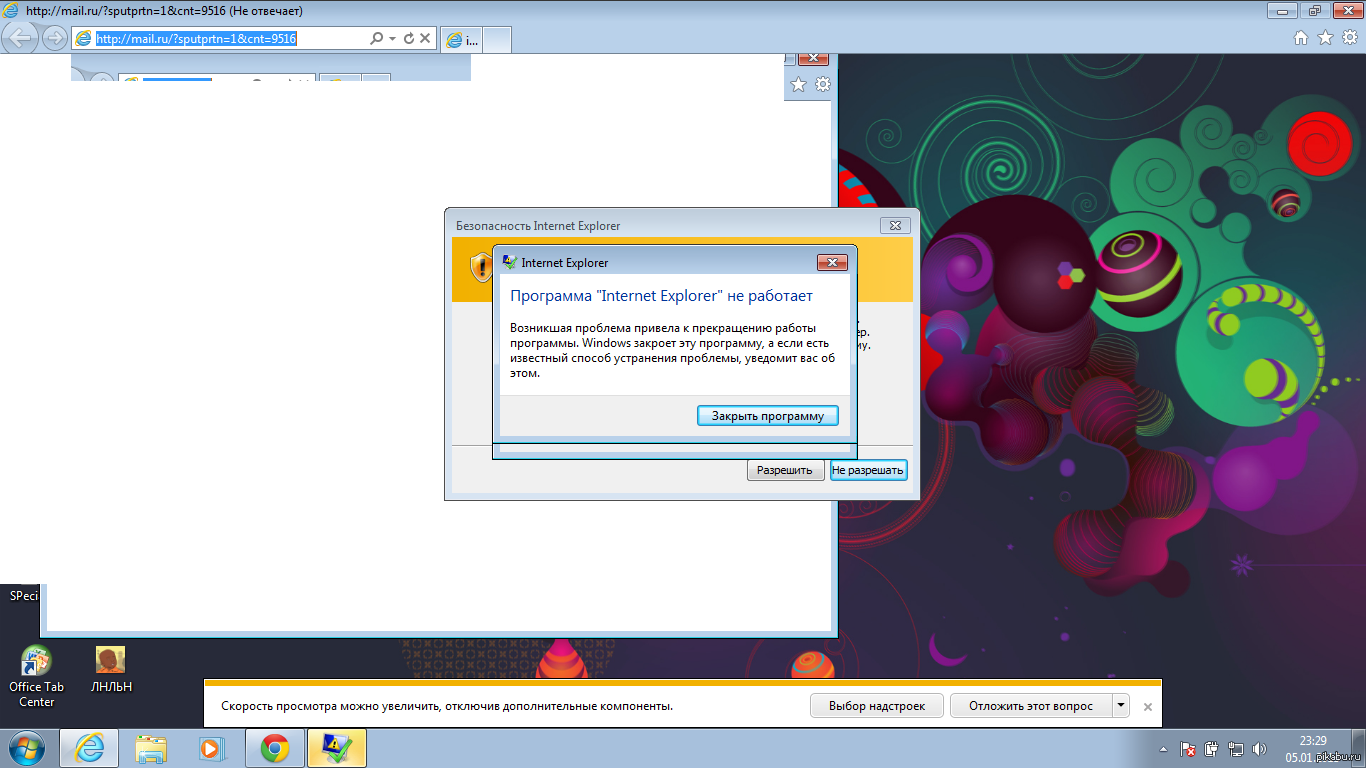Click the Refresh icon in address bar
The width and height of the screenshot is (1366, 768).
(x=408, y=38)
